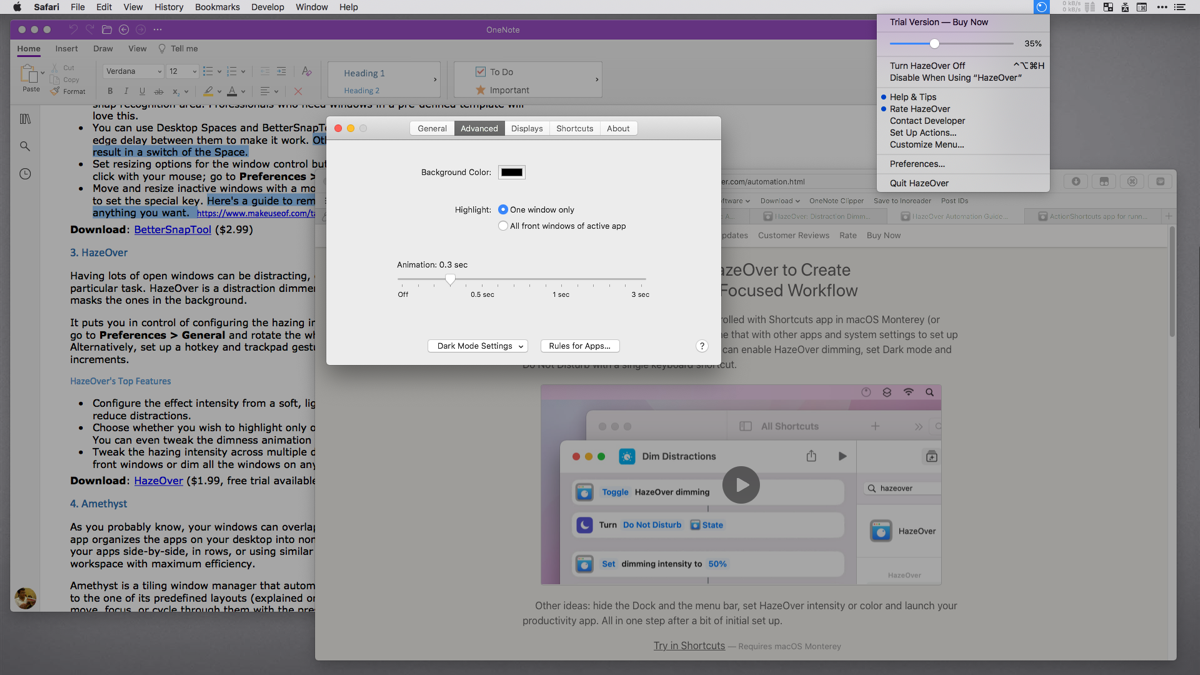This screenshot has height=675, width=1200.
Task: Expand the Heading styles gallery arrow
Action: 435,80
